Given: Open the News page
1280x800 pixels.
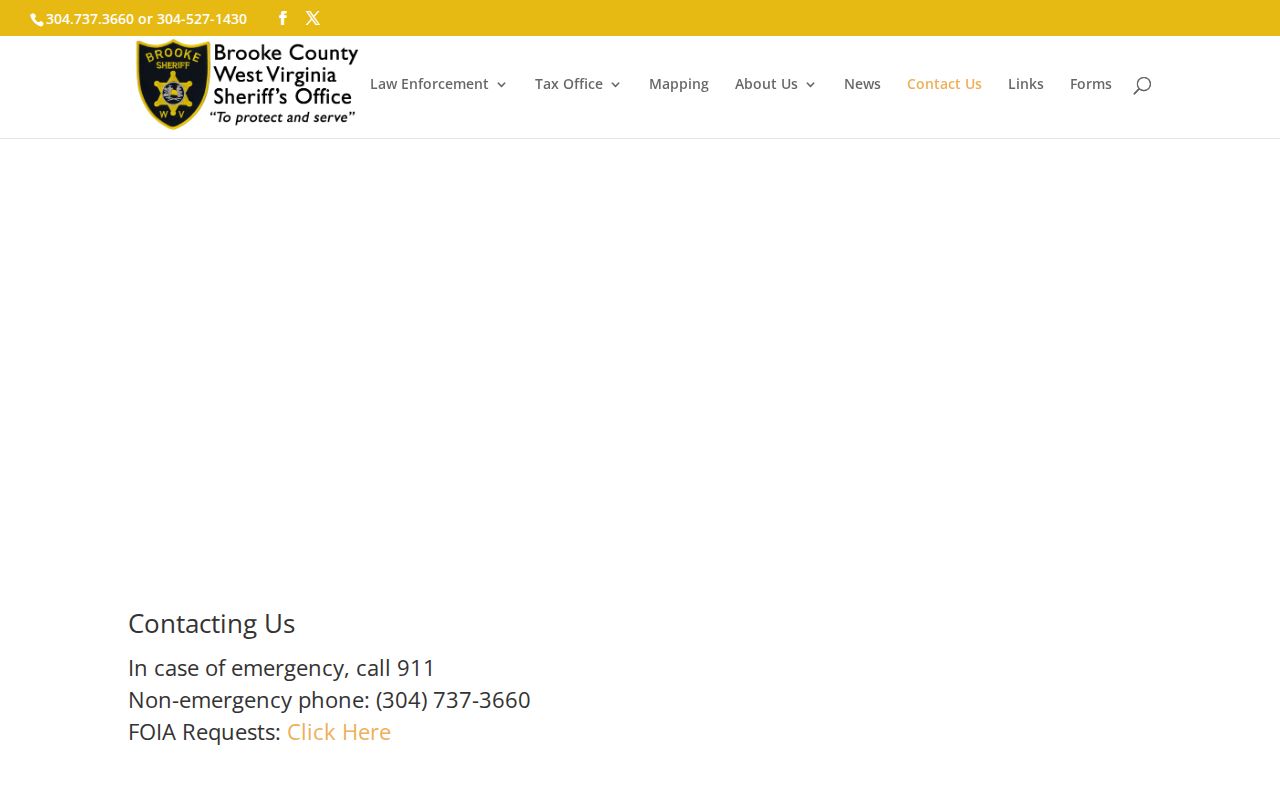Looking at the screenshot, I should tap(862, 84).
